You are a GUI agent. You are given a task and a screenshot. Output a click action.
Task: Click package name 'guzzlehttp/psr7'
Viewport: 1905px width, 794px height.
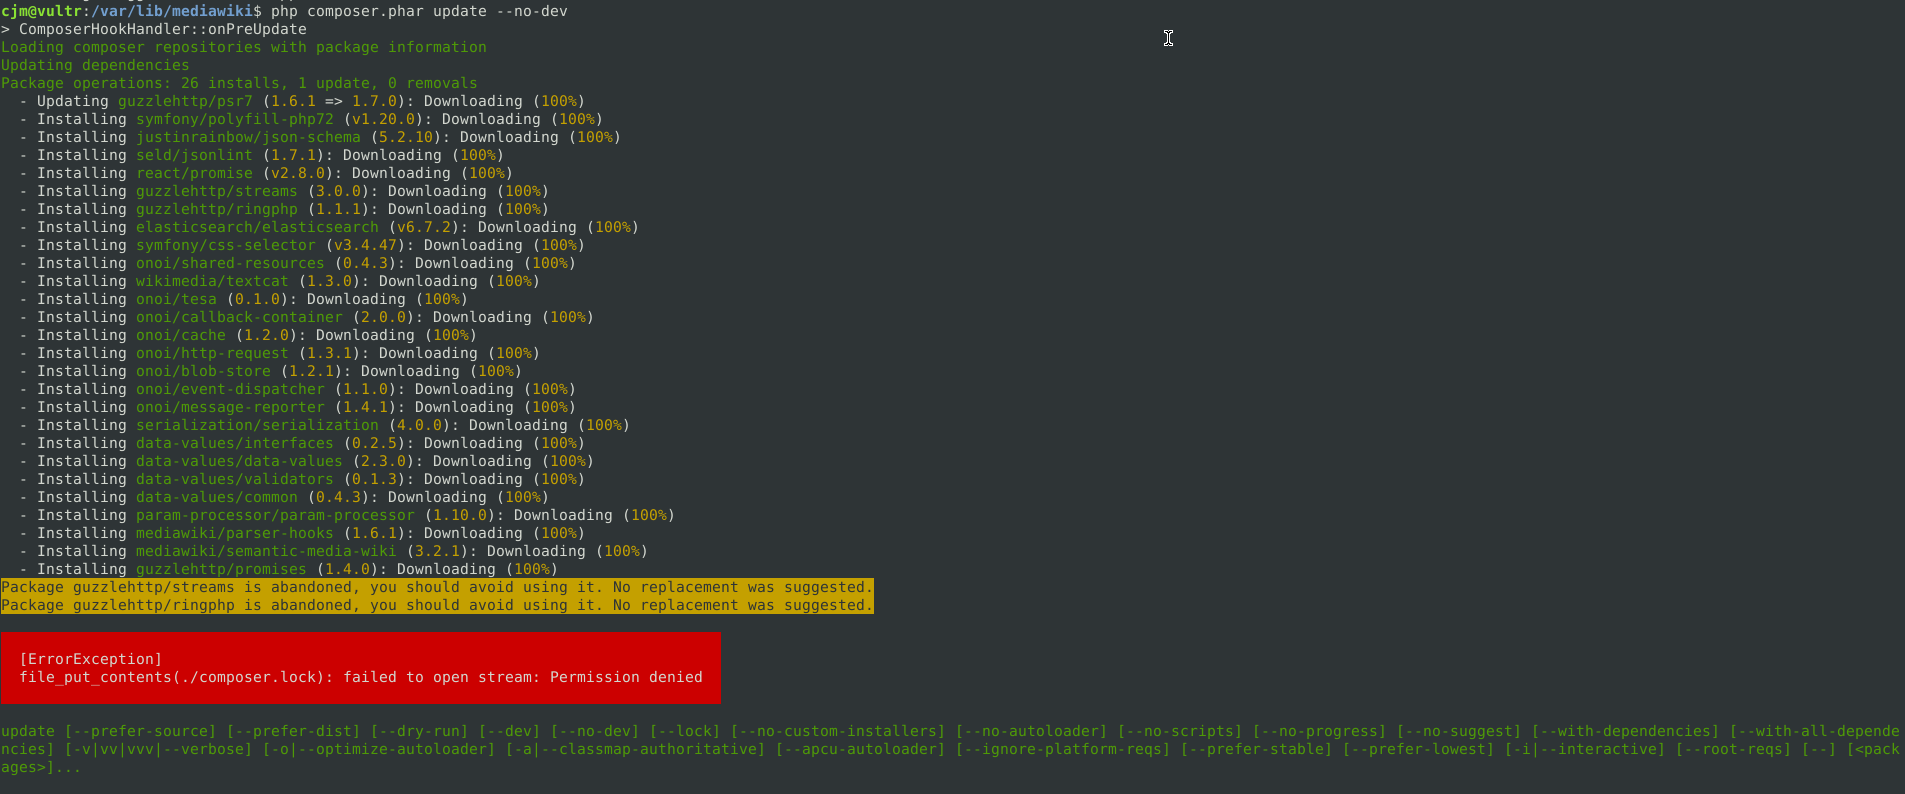(x=186, y=101)
